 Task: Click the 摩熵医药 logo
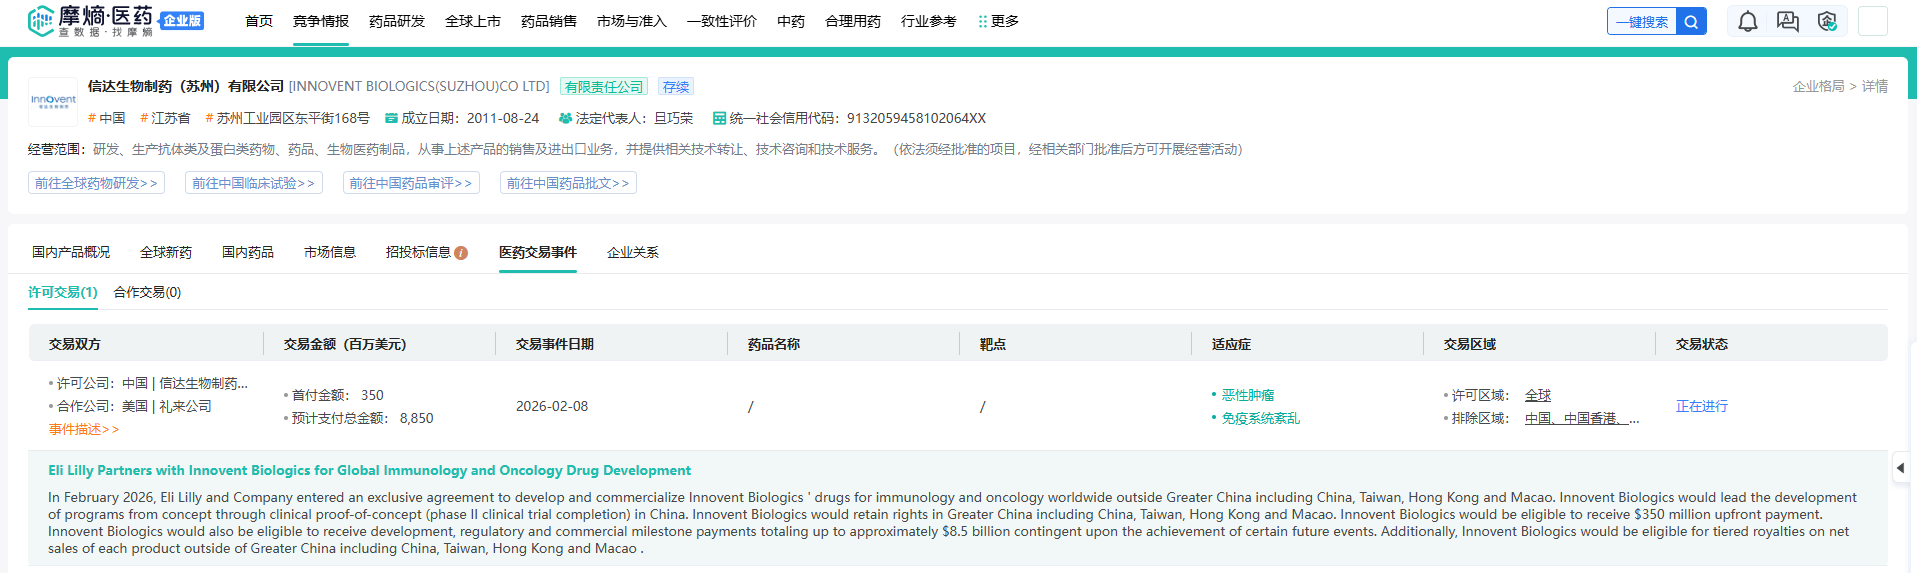(91, 21)
